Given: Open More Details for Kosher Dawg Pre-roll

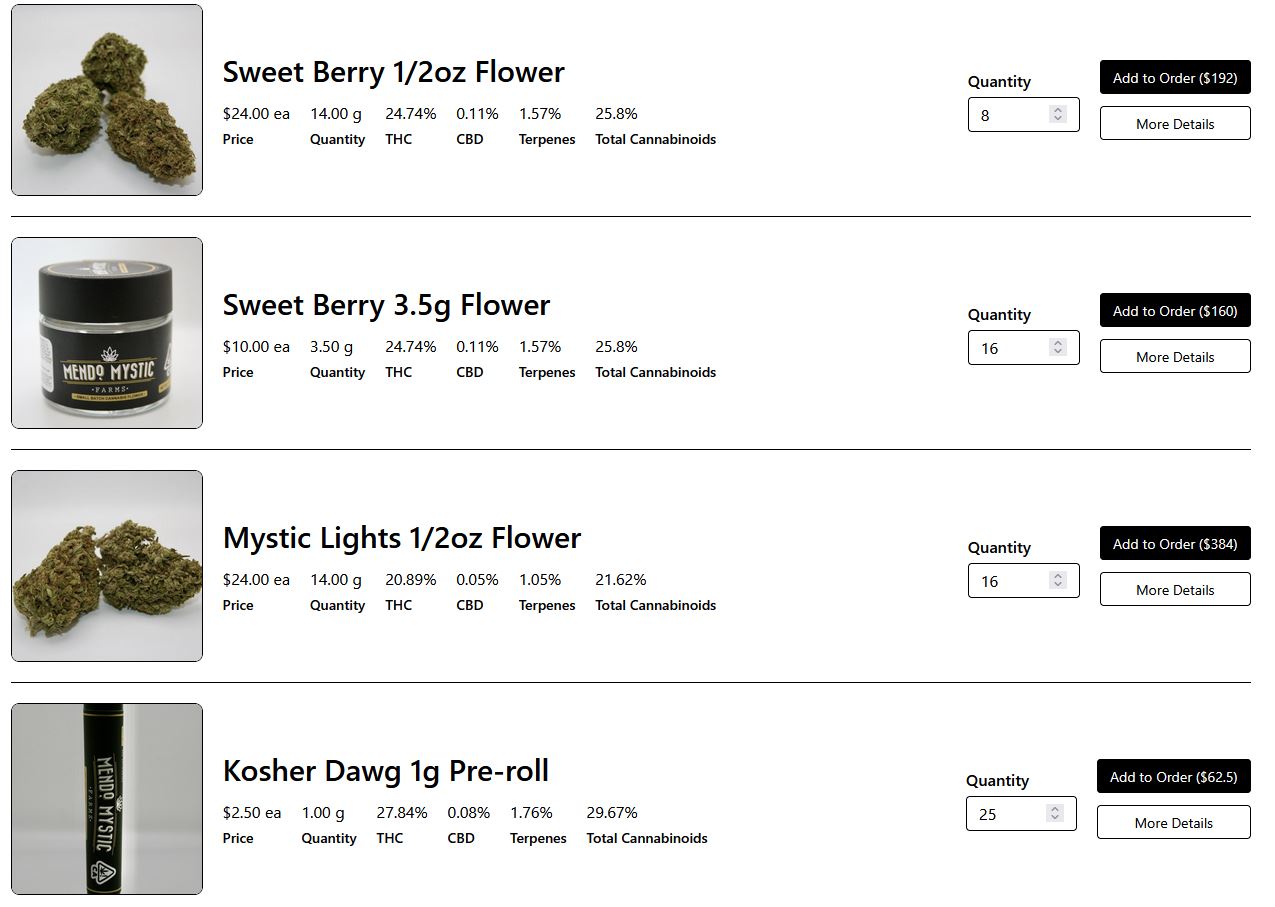Looking at the screenshot, I should coord(1173,823).
